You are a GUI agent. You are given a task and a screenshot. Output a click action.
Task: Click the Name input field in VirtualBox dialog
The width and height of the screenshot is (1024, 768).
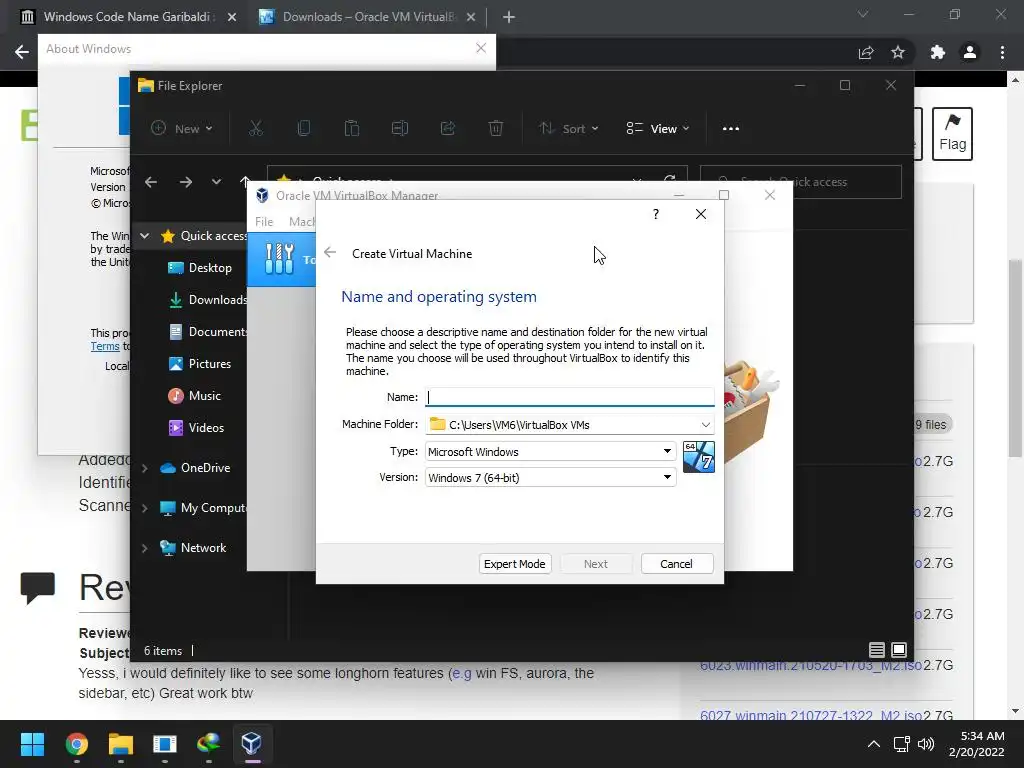(x=569, y=397)
